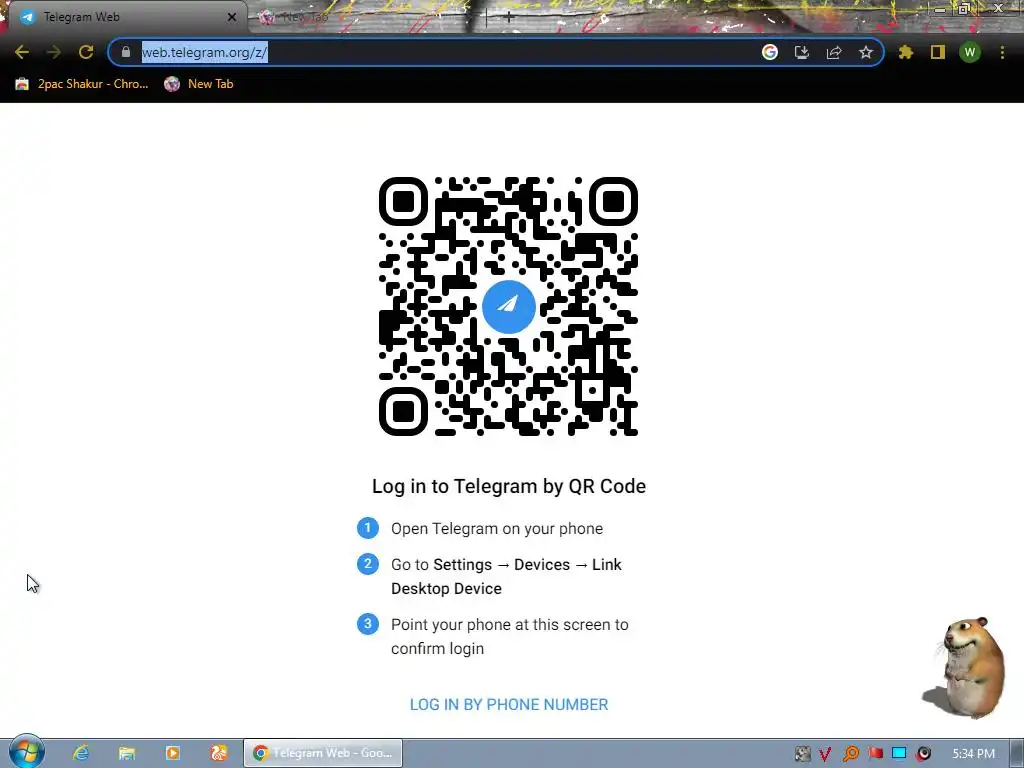1024x768 pixels.
Task: Click the 5:34 PM clock
Action: point(973,754)
